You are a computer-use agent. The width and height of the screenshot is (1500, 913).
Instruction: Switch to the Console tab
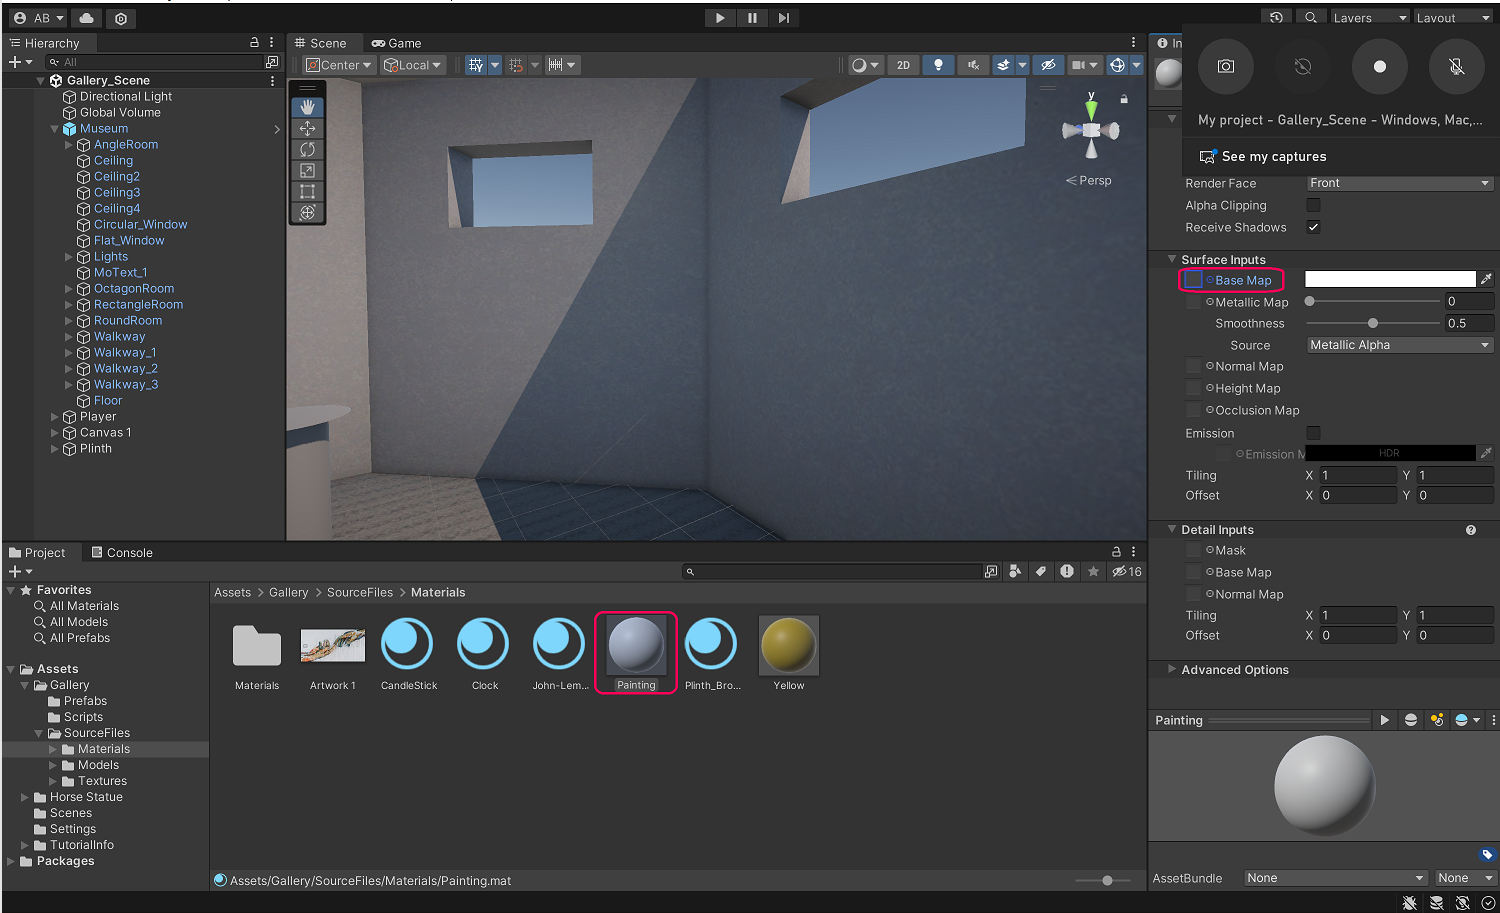(x=122, y=553)
